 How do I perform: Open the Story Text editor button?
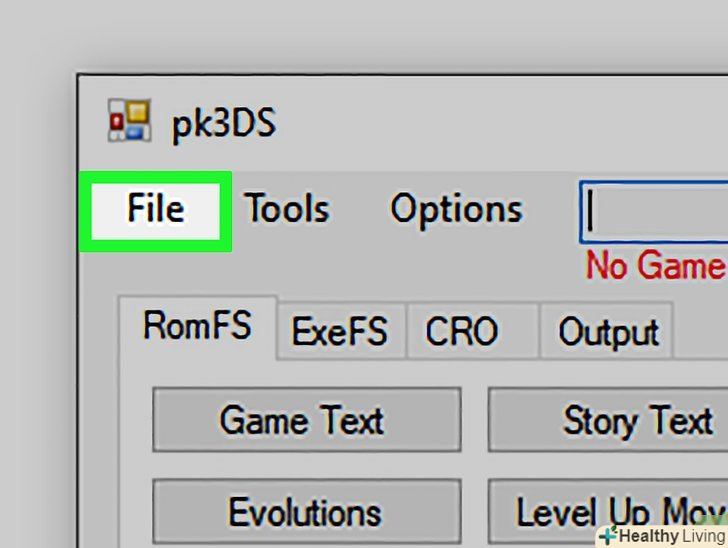(x=608, y=419)
